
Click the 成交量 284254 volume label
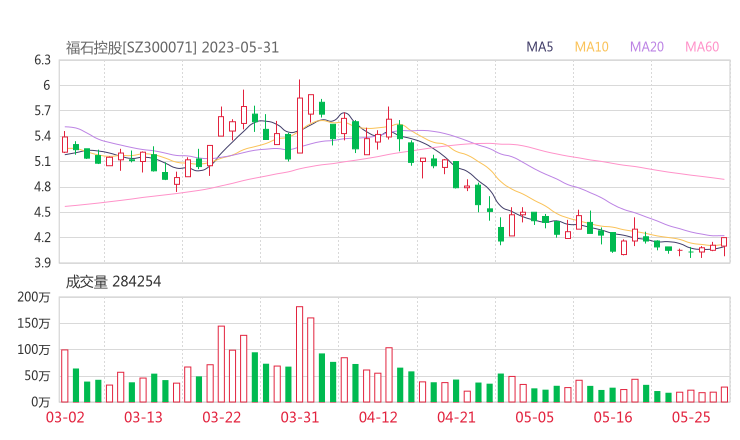[113, 282]
